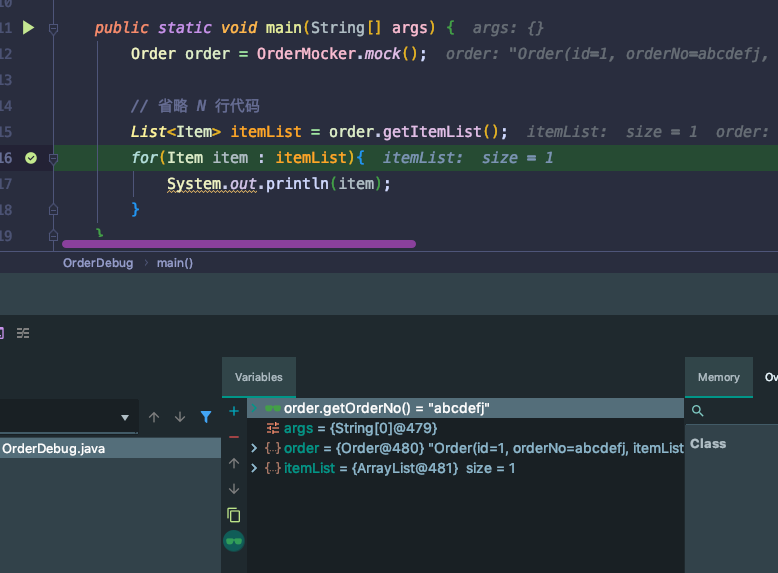The width and height of the screenshot is (778, 573).
Task: Click the OrderDebug breadcrumb
Action: tap(98, 263)
